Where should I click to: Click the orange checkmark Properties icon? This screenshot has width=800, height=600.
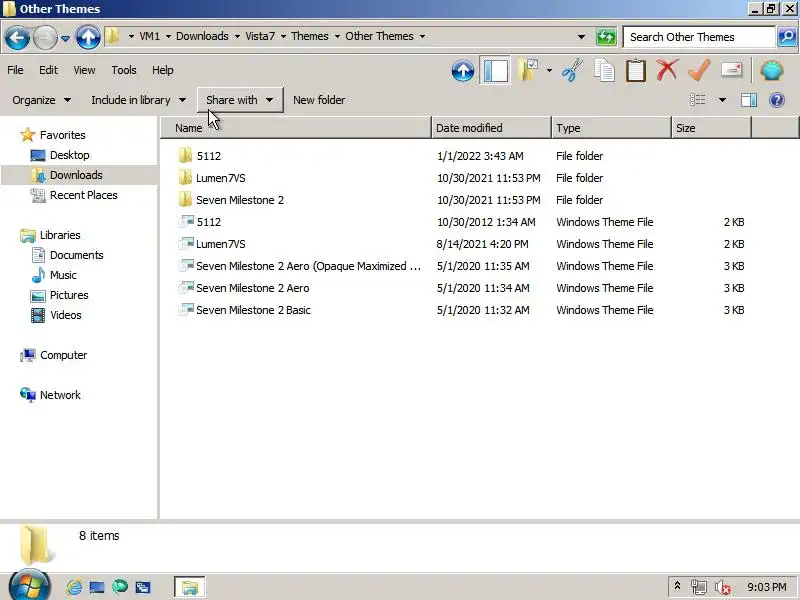(x=699, y=70)
